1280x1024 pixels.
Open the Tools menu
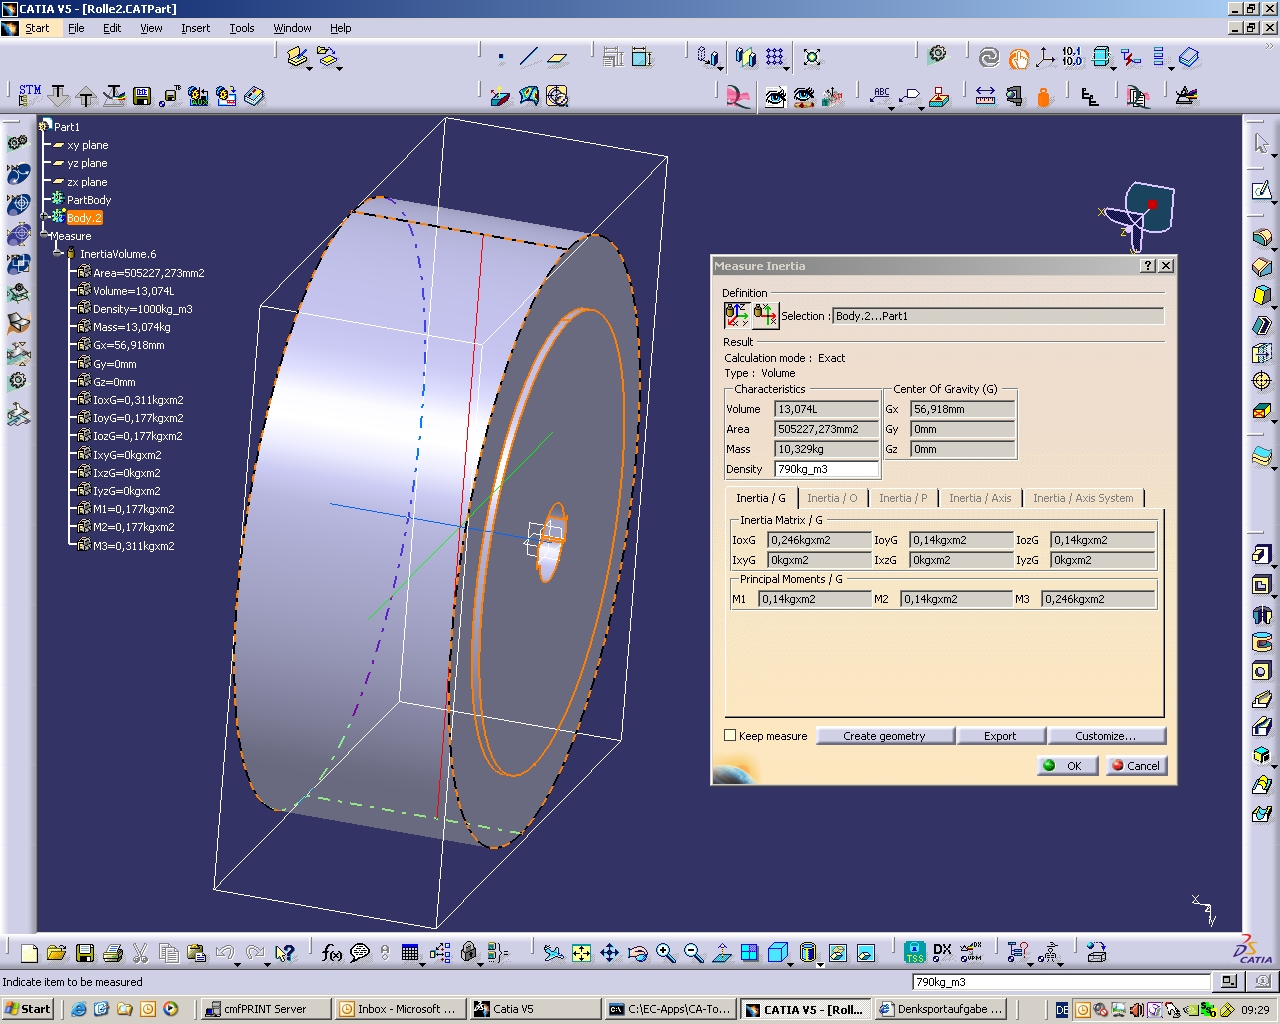pyautogui.click(x=242, y=28)
